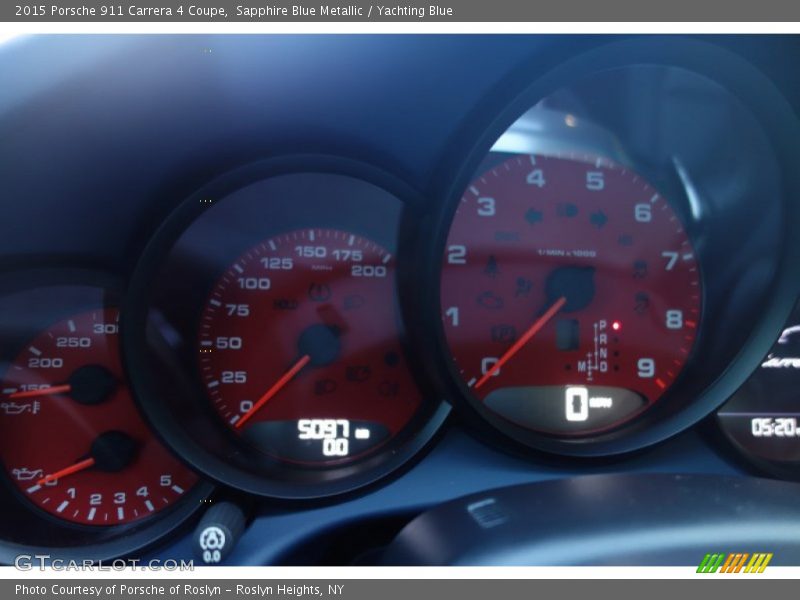The height and width of the screenshot is (600, 800).
Task: Click the "Sapphire Blue Metallic / Yachting Blue" text
Action: point(344,11)
